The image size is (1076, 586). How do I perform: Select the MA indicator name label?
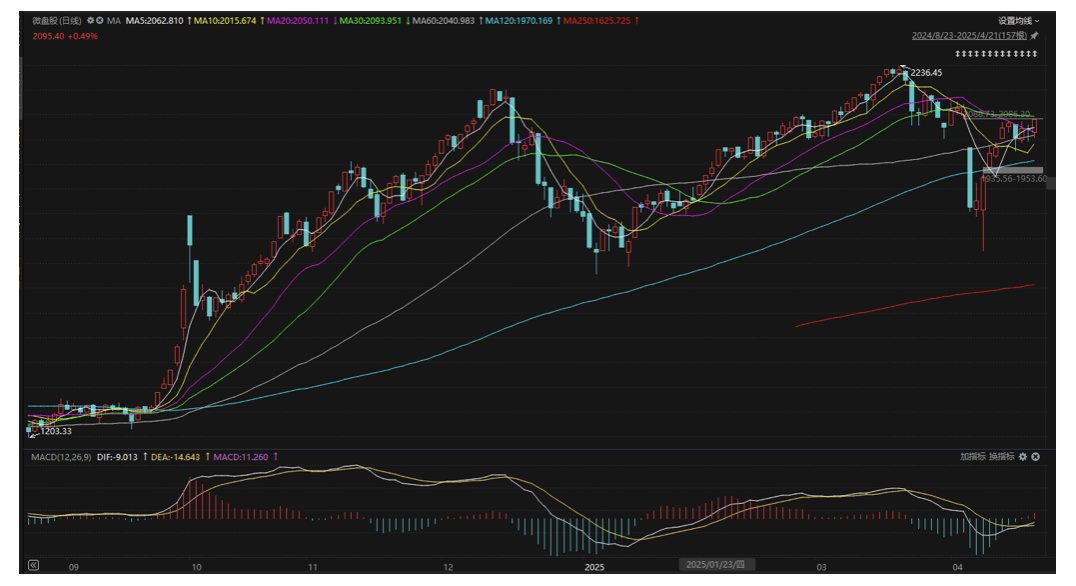[x=114, y=20]
